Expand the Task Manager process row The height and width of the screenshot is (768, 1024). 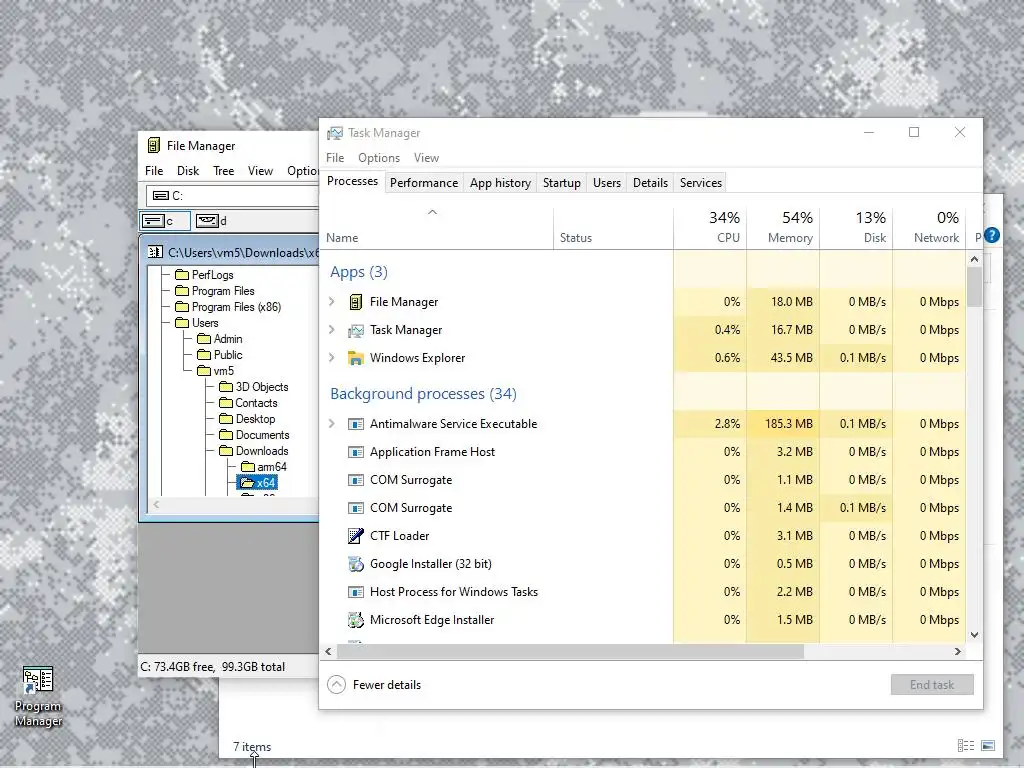point(332,330)
